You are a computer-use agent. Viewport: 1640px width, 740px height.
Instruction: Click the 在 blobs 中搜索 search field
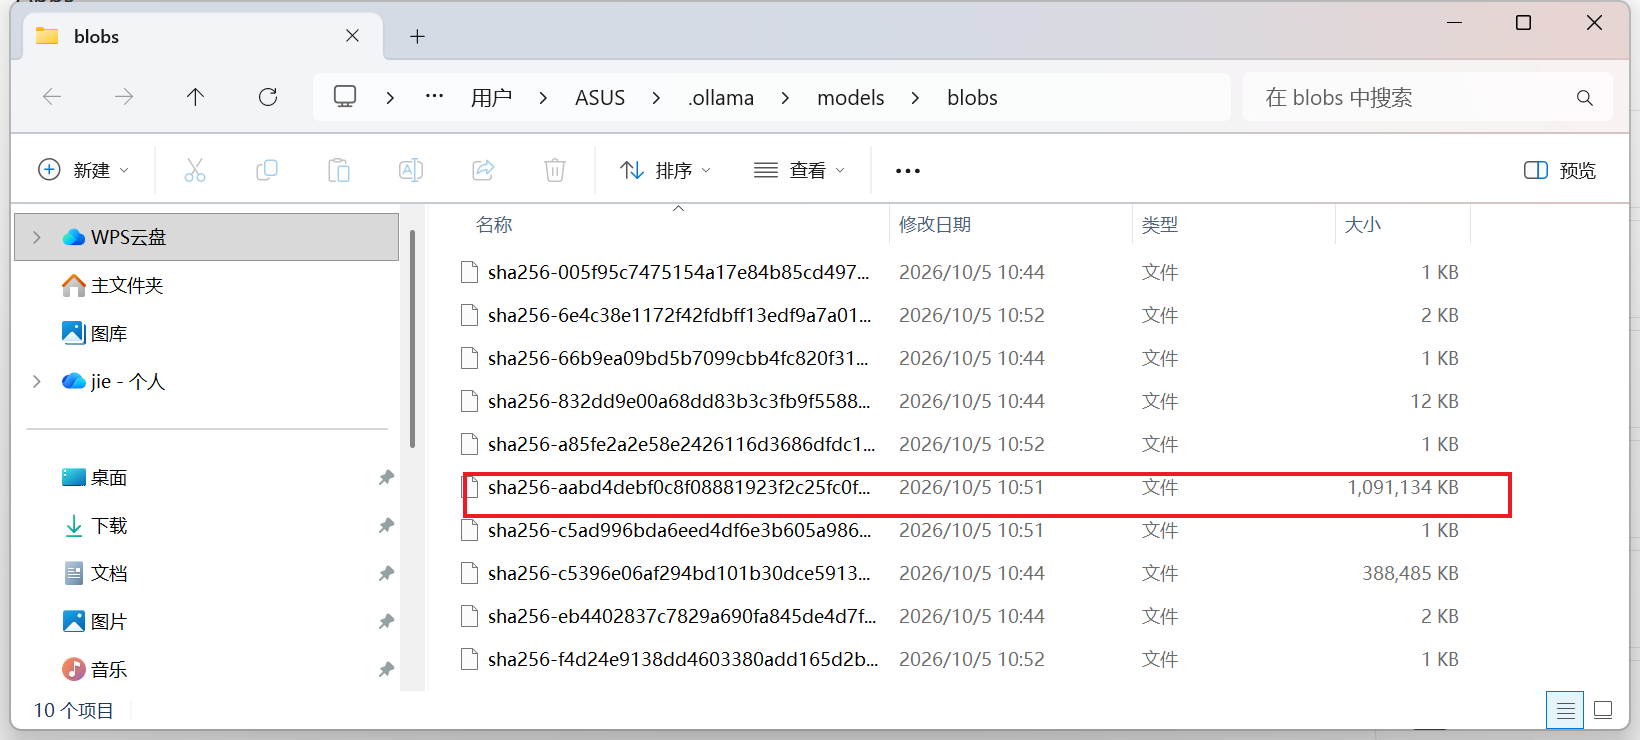[x=1427, y=98]
